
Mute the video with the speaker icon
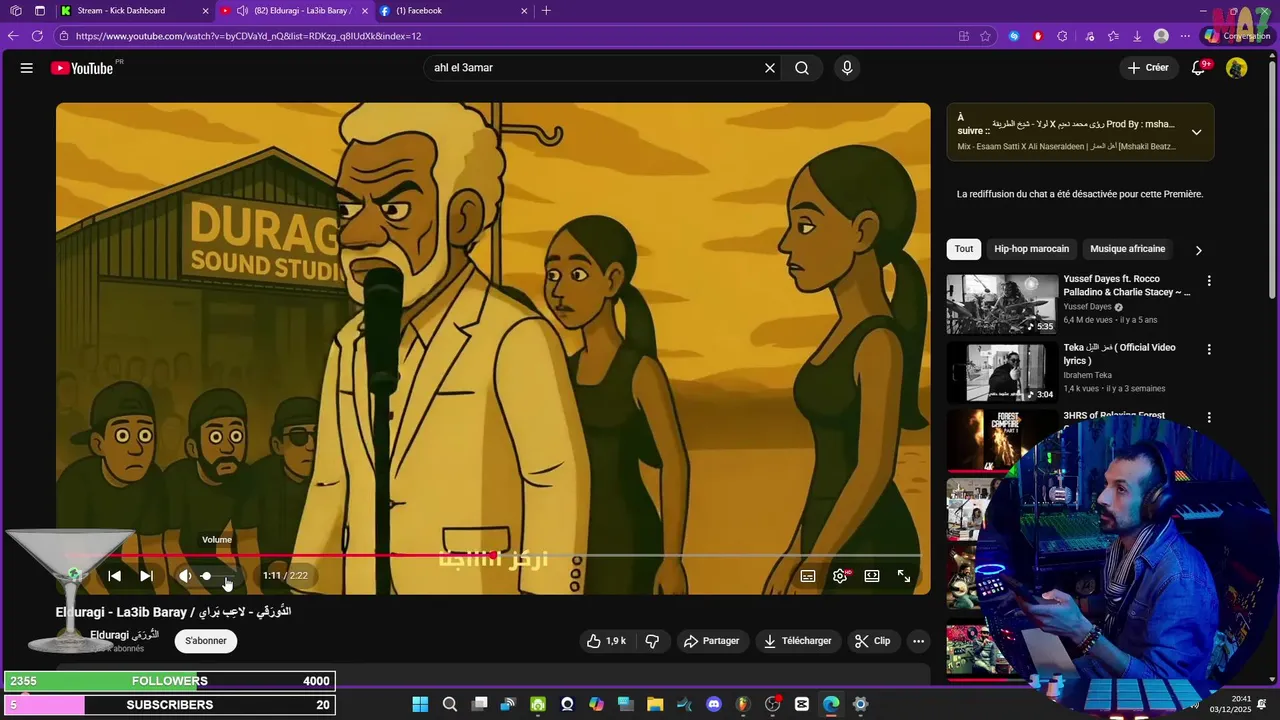(x=185, y=576)
